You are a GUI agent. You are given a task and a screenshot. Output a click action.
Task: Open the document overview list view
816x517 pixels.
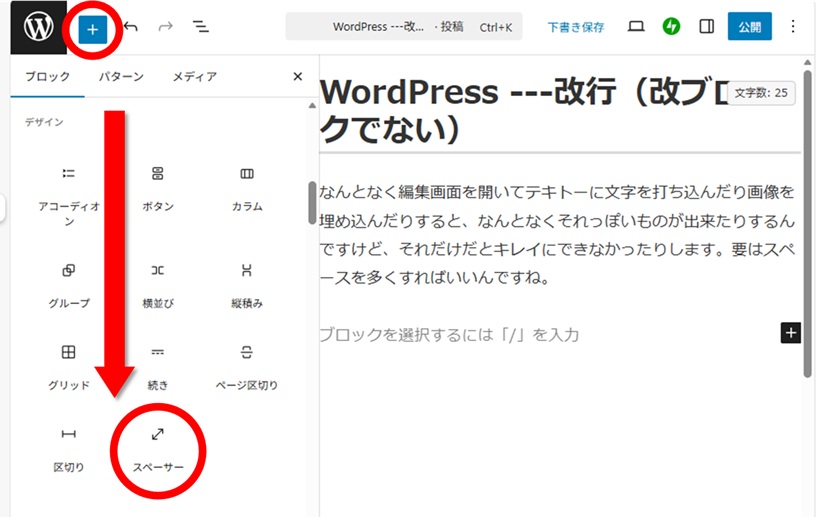(x=201, y=27)
